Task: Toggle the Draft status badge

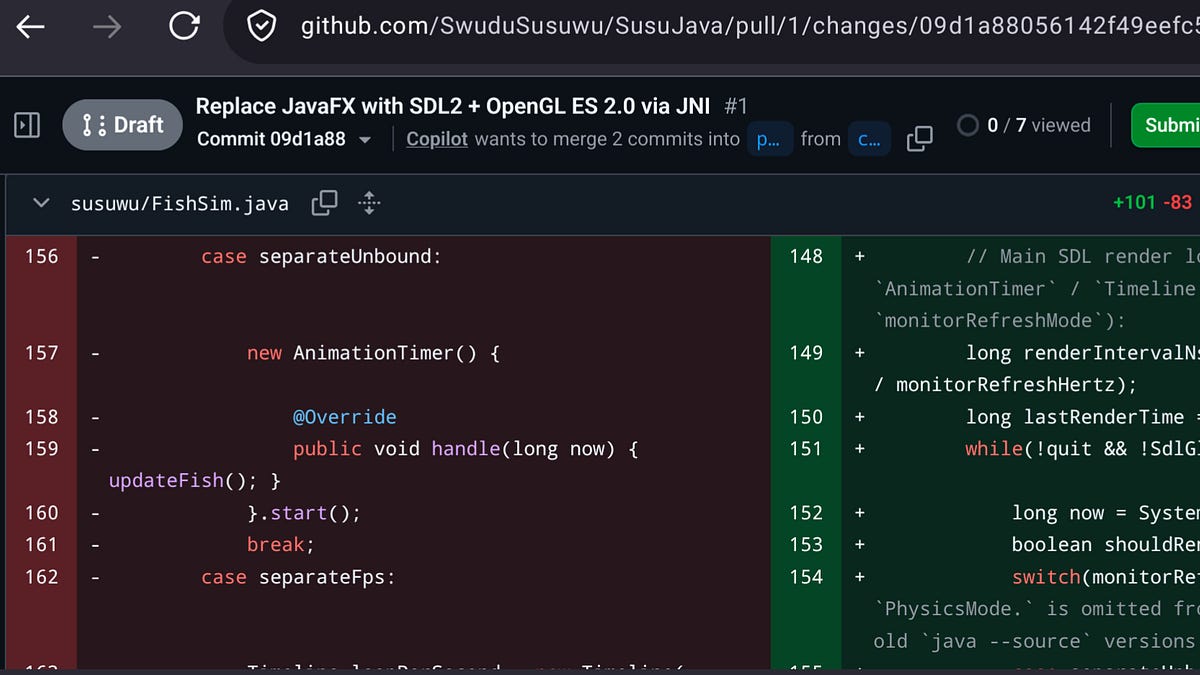Action: pos(122,124)
